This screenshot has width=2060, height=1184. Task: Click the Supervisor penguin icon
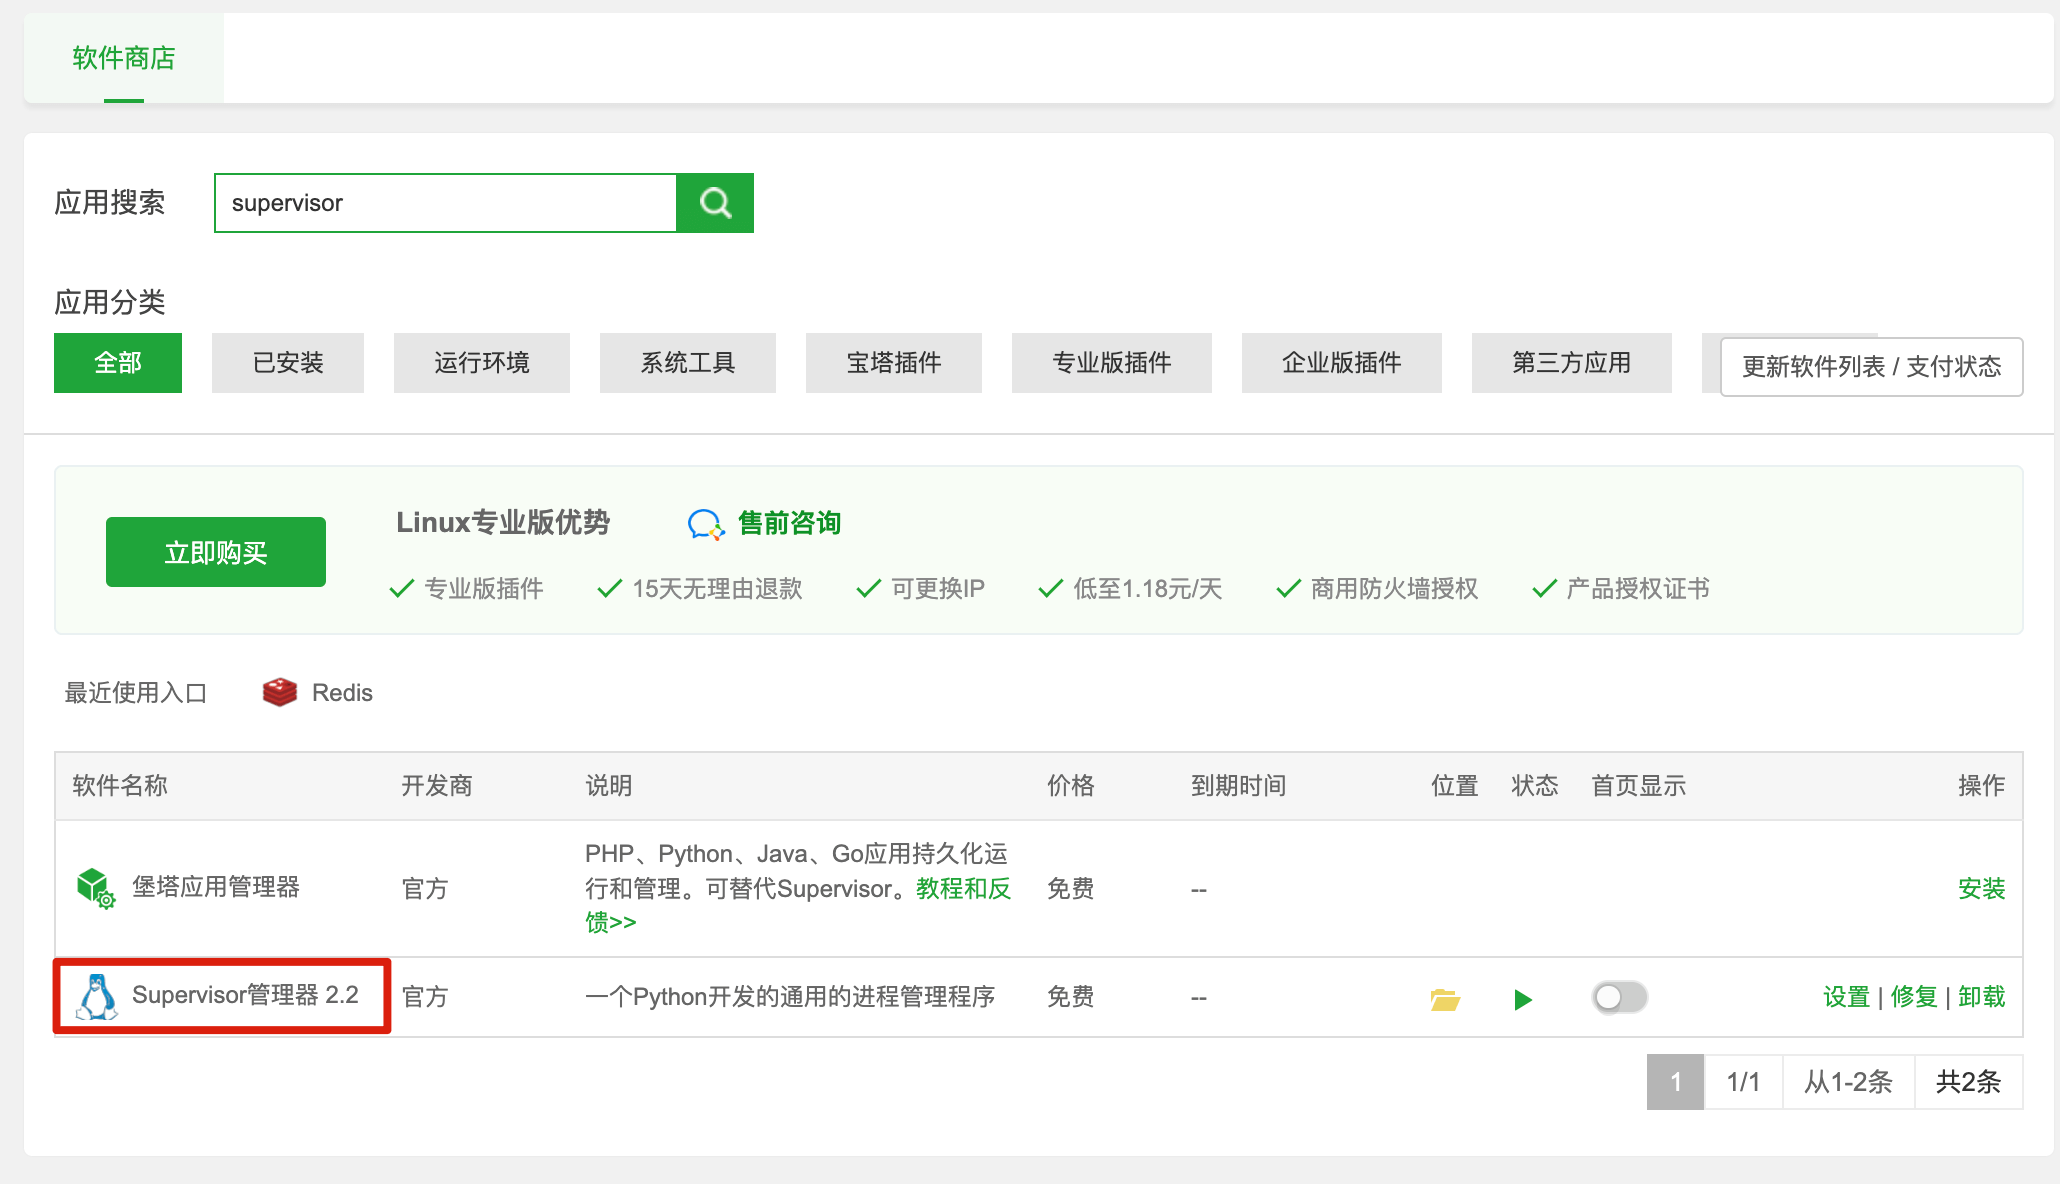pos(97,997)
